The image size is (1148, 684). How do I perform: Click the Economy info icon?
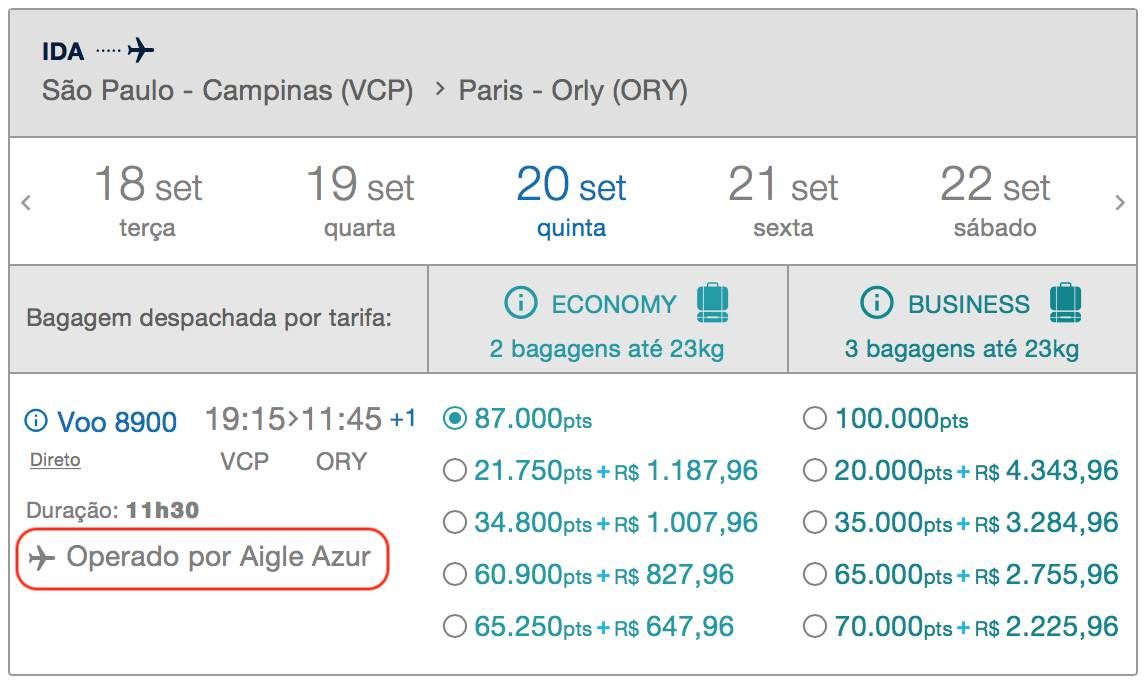(x=521, y=302)
